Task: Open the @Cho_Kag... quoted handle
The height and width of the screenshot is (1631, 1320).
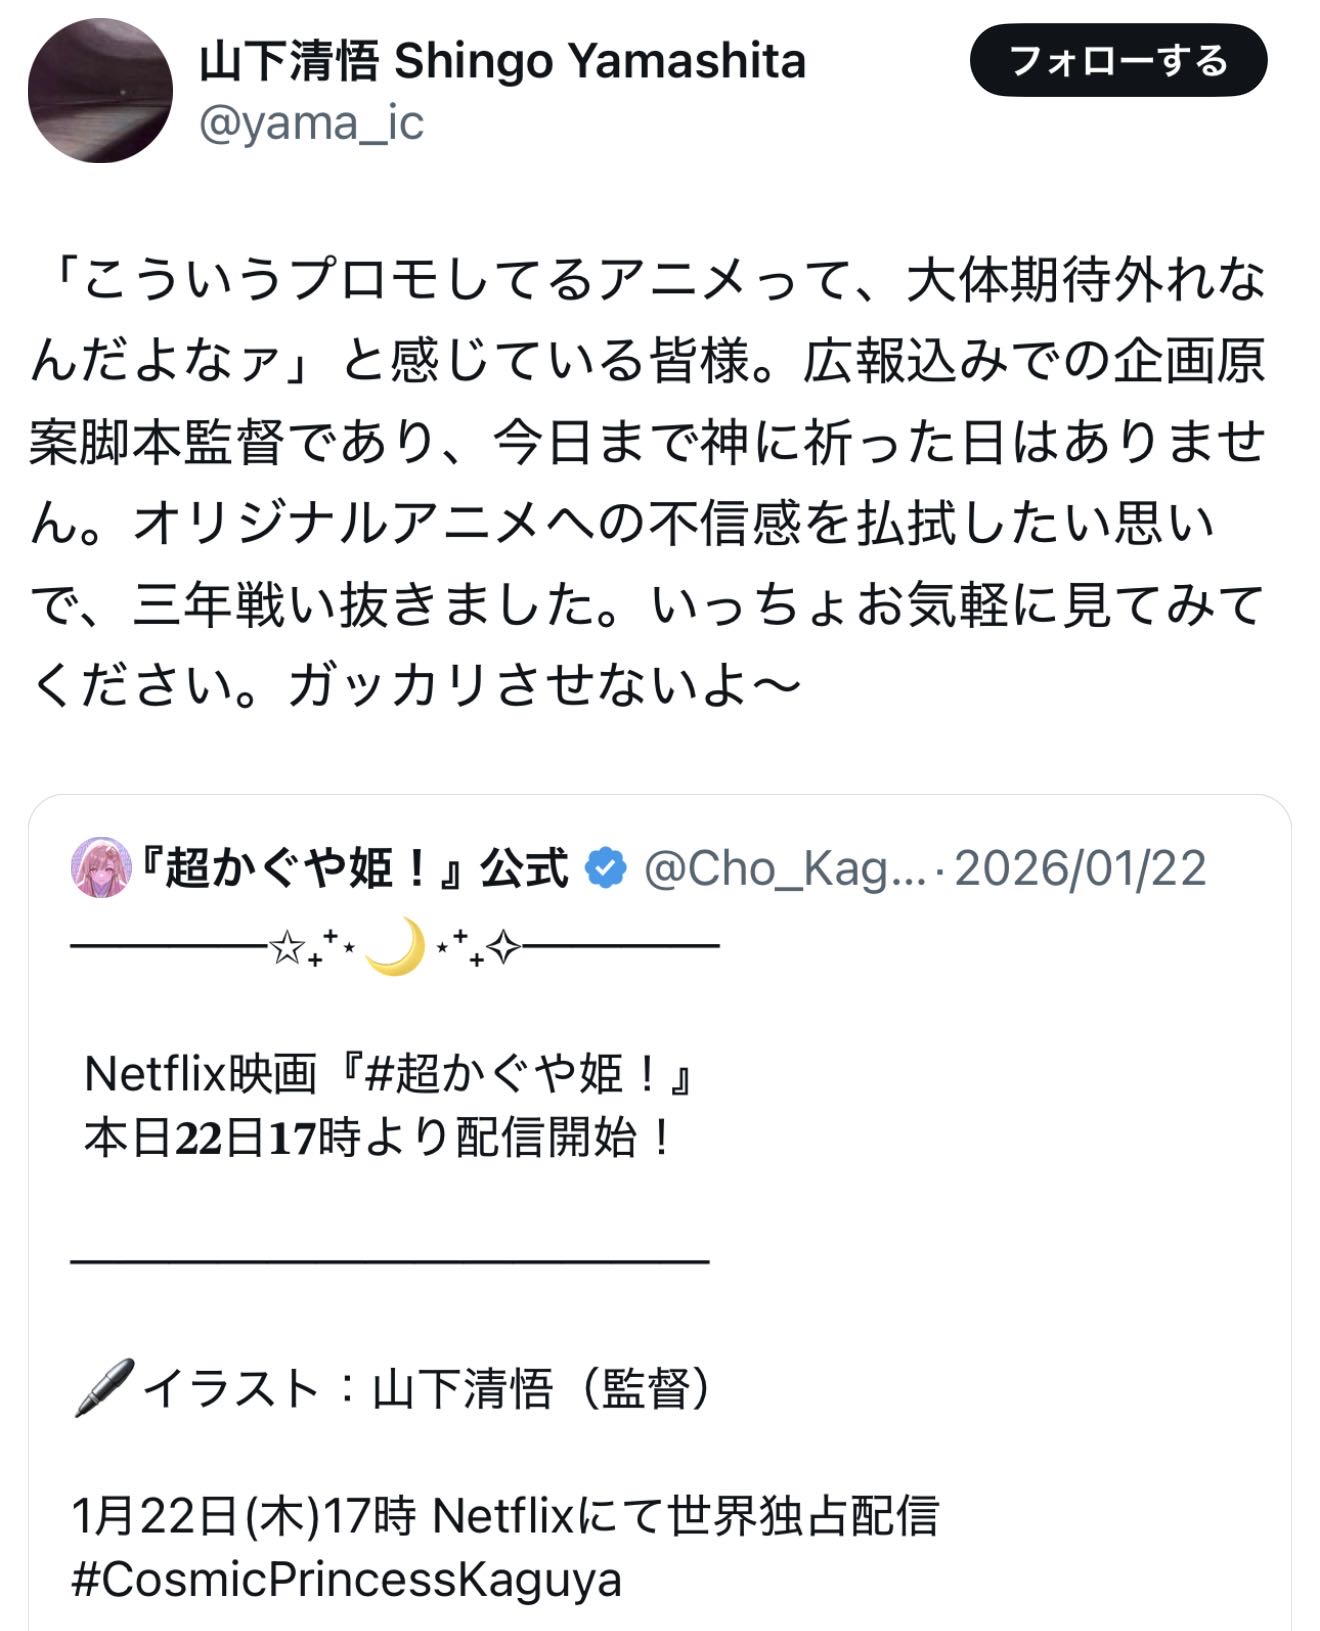Action: pyautogui.click(x=784, y=868)
